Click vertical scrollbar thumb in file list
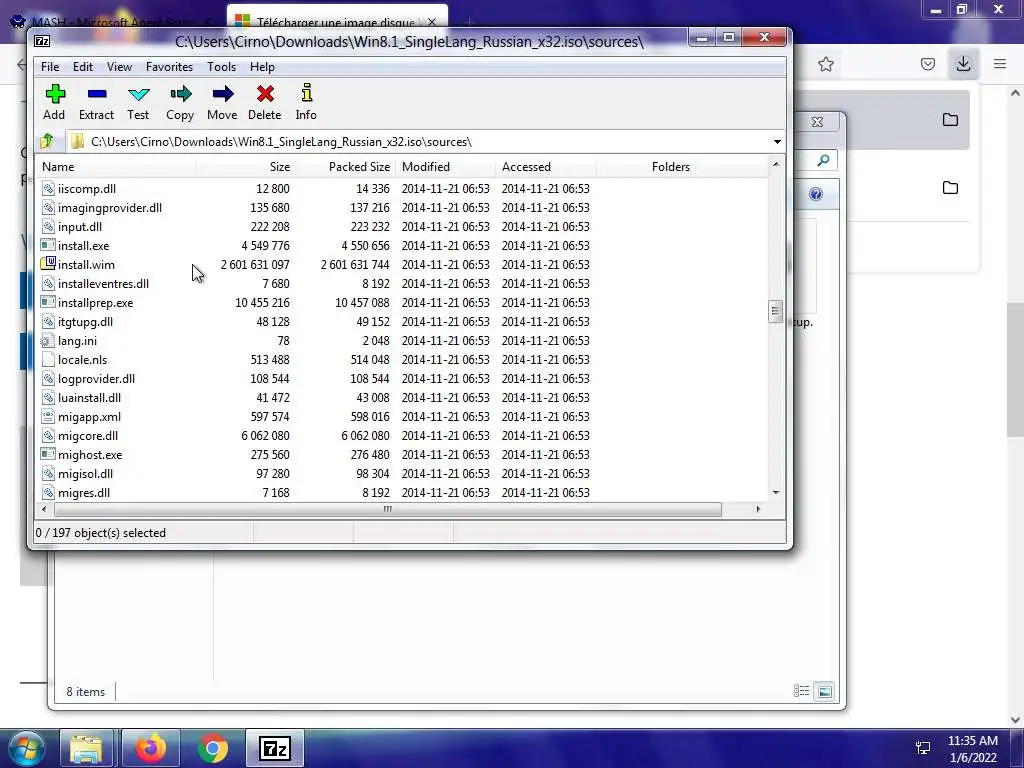 (x=775, y=311)
